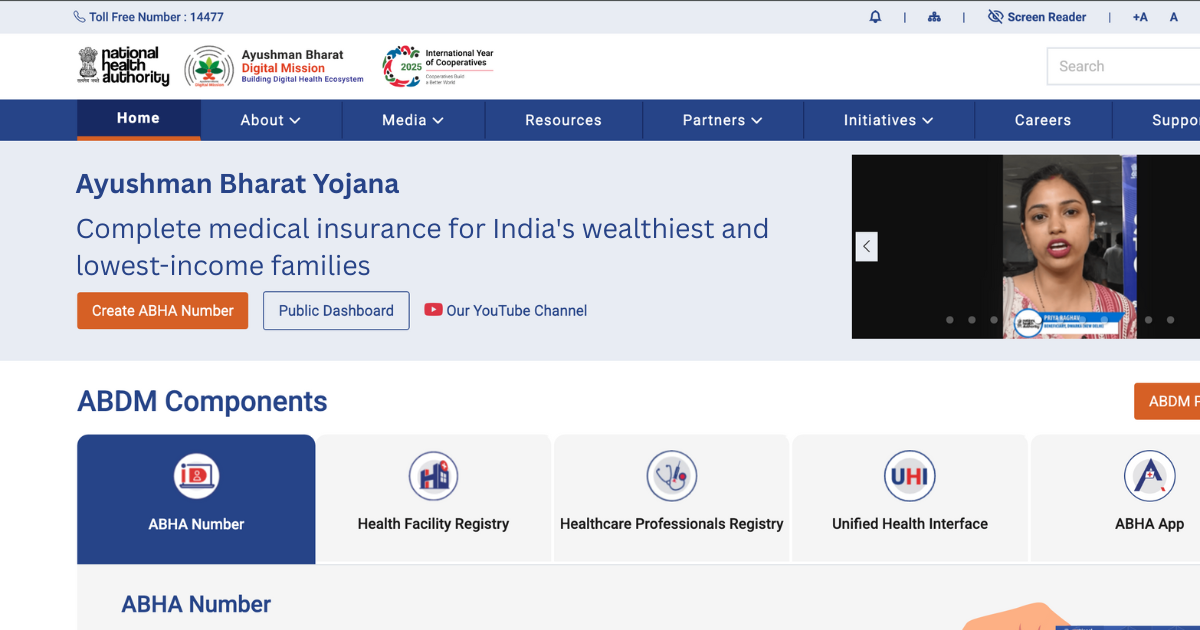Open the Public Dashboard button
The width and height of the screenshot is (1200, 630).
(x=336, y=310)
